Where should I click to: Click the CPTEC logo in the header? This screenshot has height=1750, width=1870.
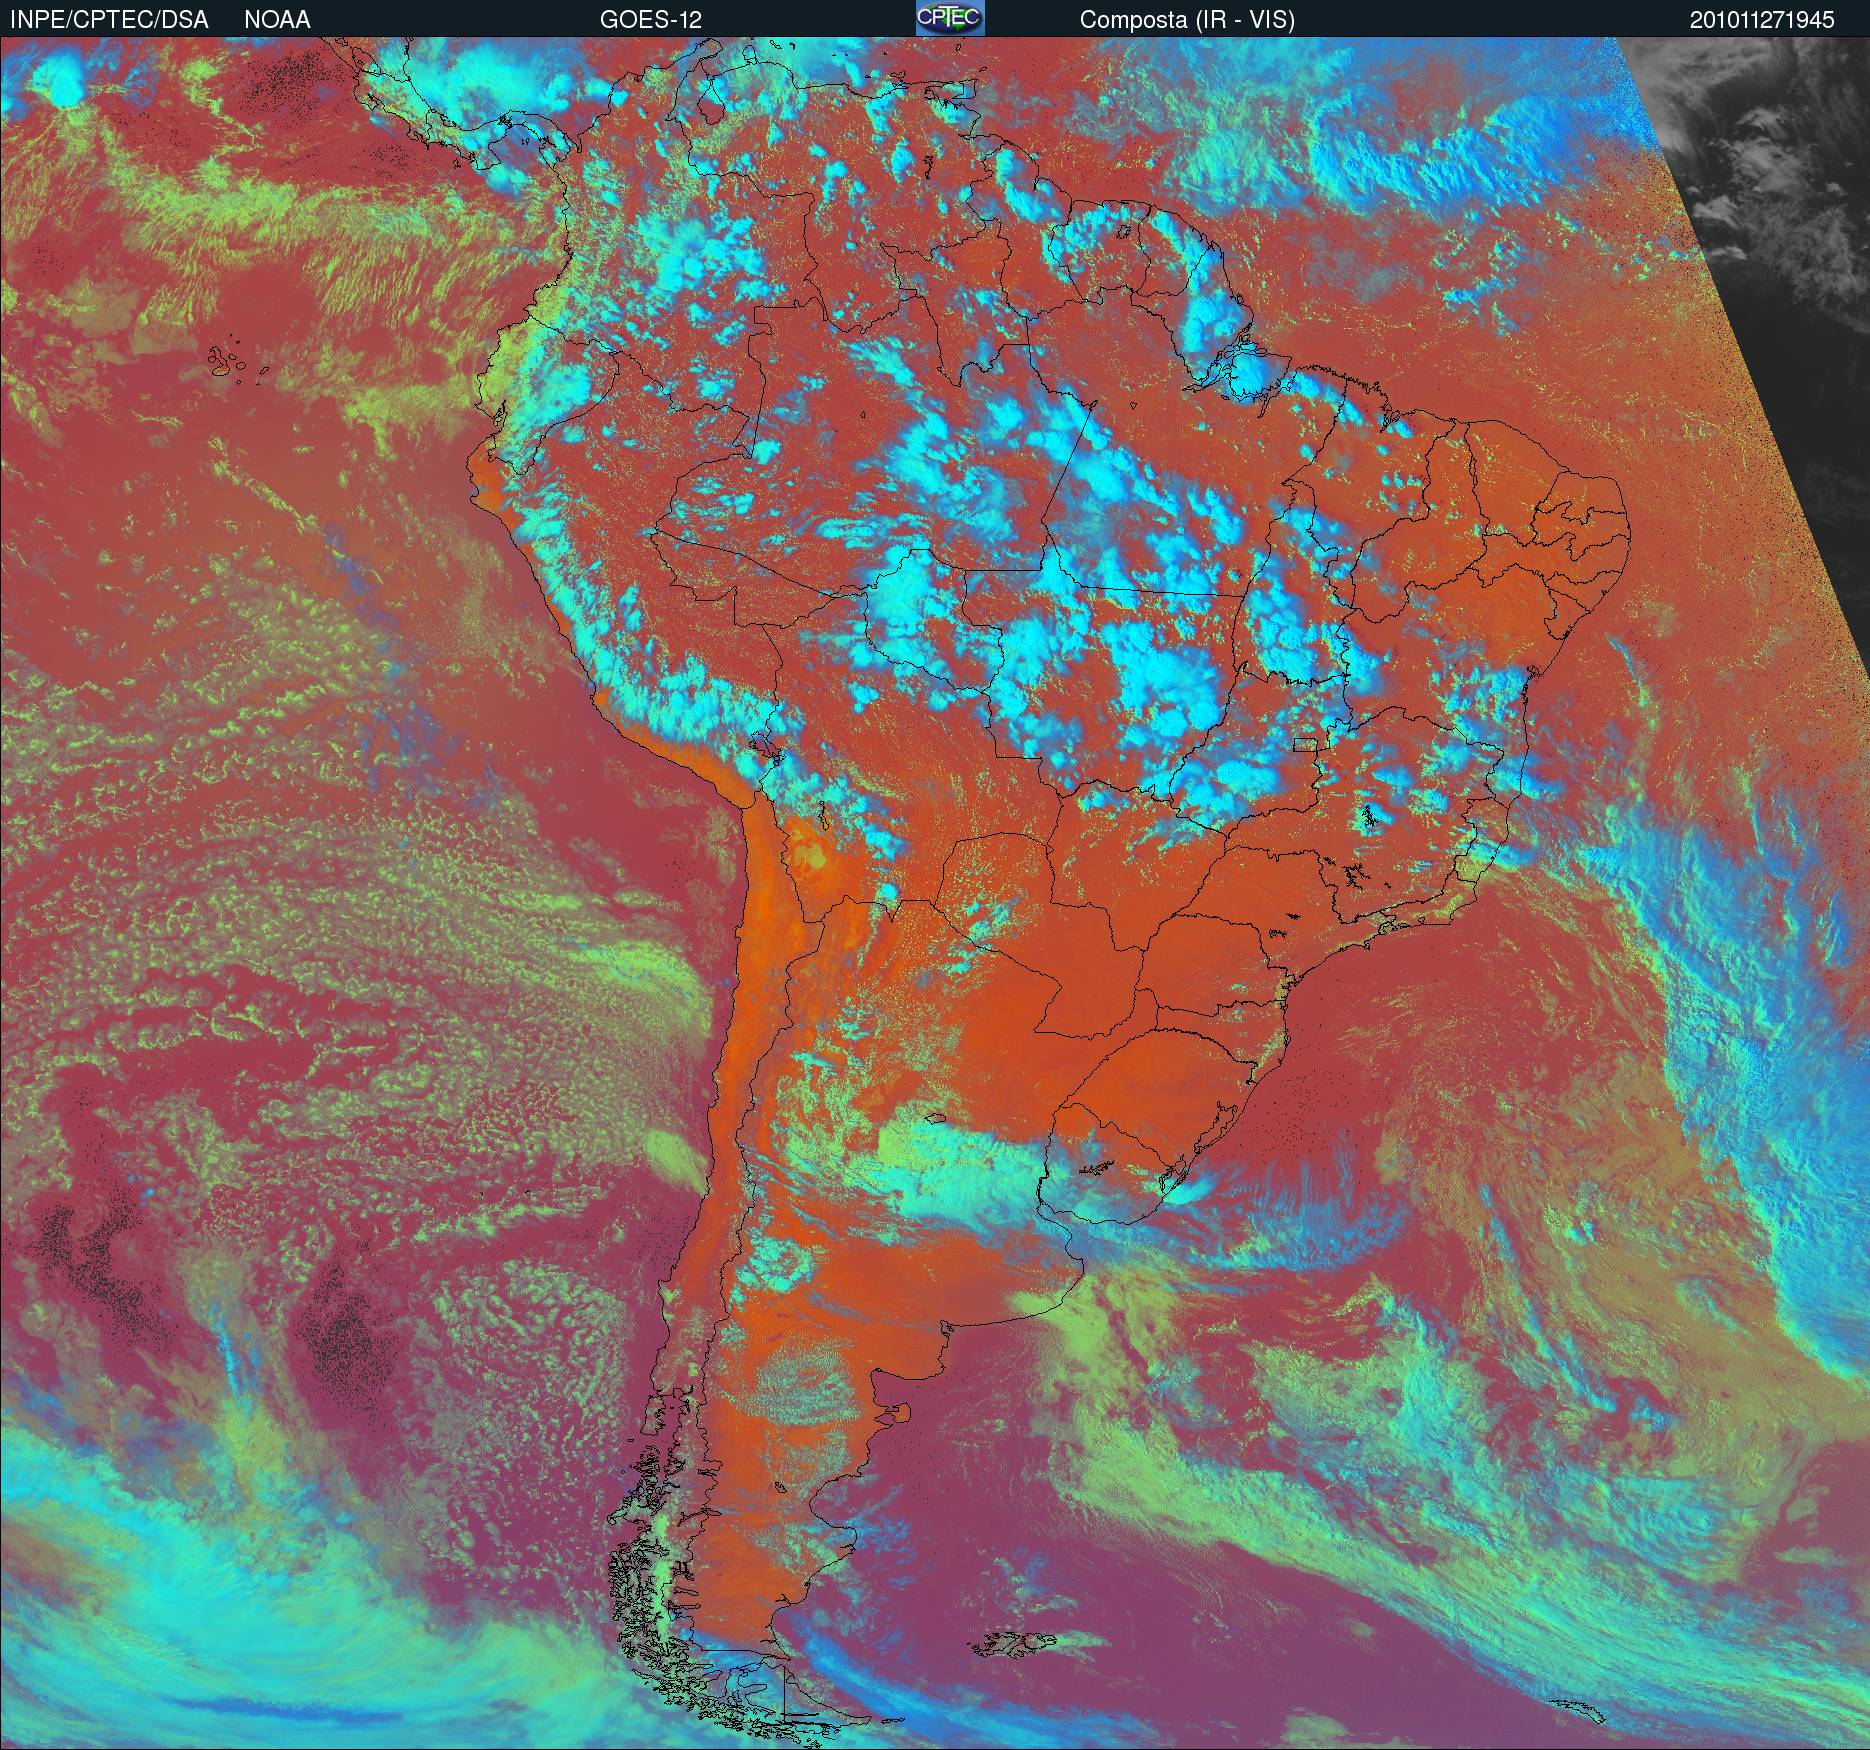pyautogui.click(x=949, y=18)
